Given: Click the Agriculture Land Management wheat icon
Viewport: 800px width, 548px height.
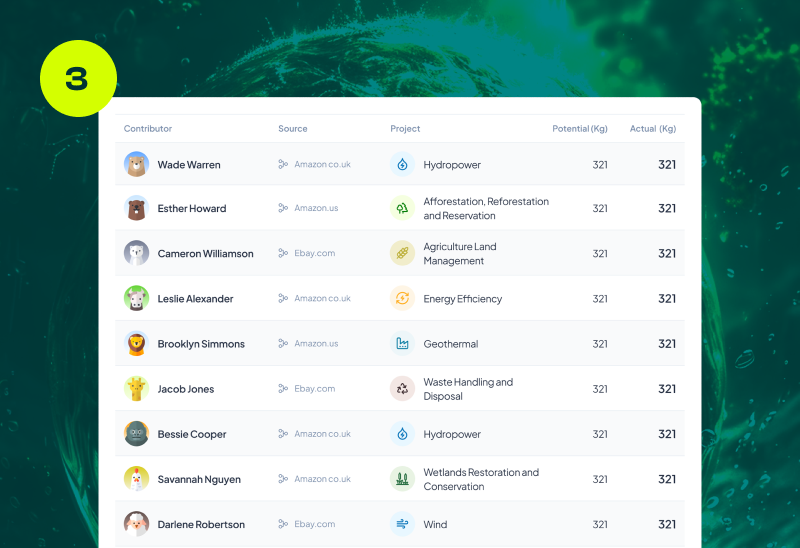Looking at the screenshot, I should point(402,253).
